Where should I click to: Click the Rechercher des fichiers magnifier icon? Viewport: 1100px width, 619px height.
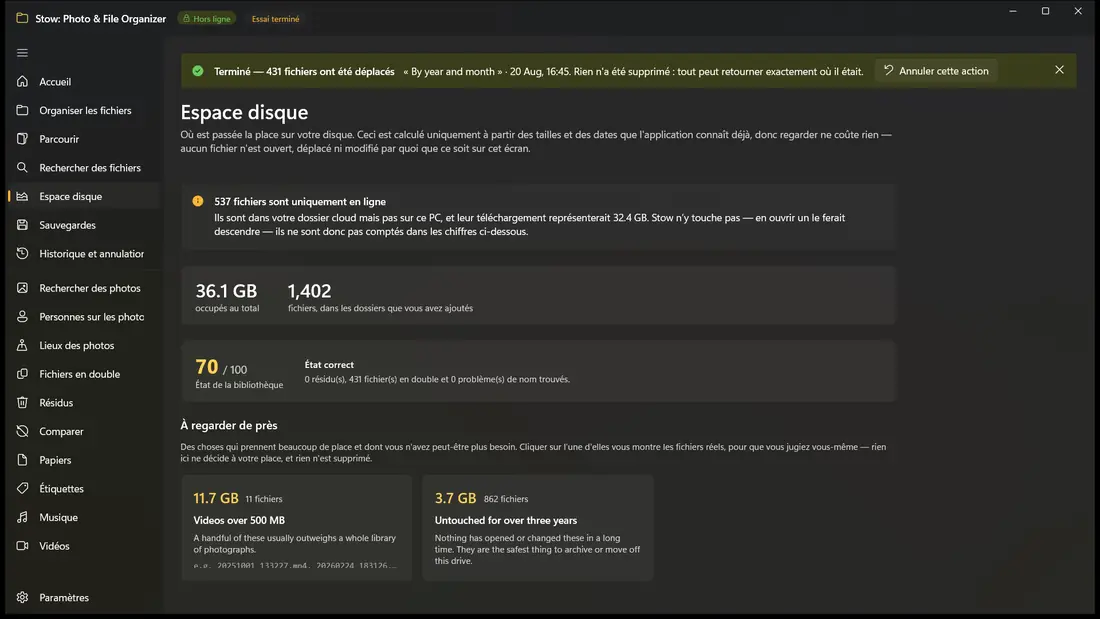(22, 168)
